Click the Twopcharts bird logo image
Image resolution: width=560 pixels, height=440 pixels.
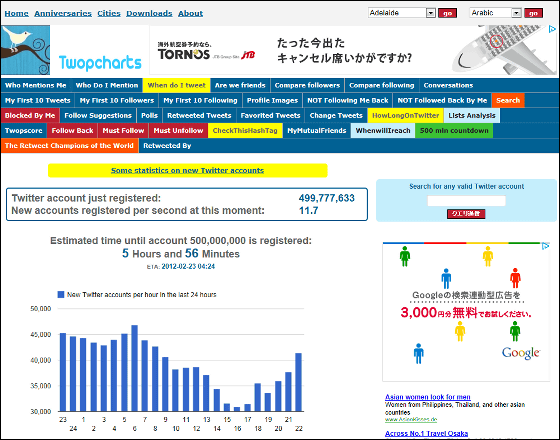coord(25,50)
